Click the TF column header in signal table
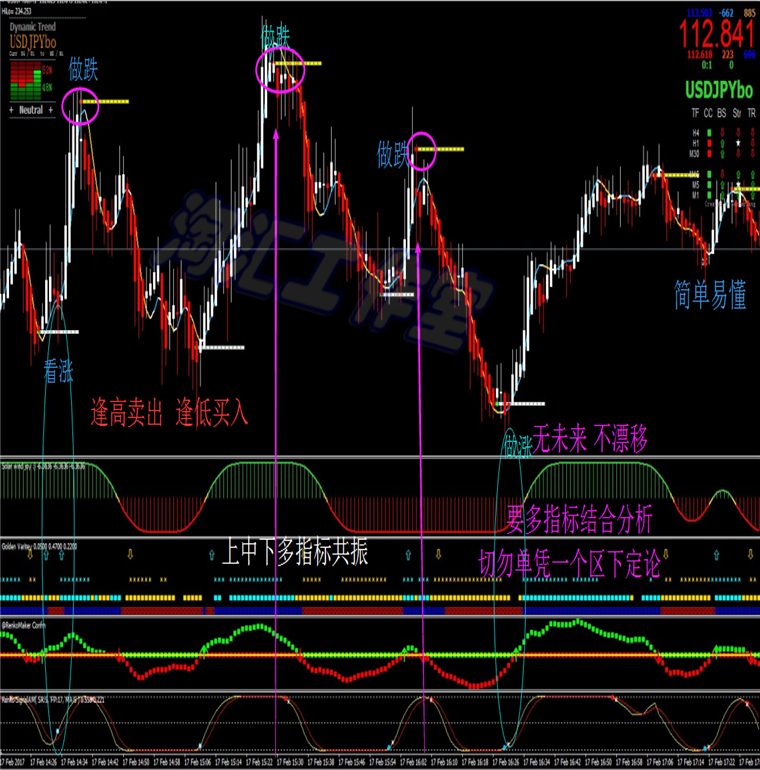760x770 pixels. pos(695,113)
